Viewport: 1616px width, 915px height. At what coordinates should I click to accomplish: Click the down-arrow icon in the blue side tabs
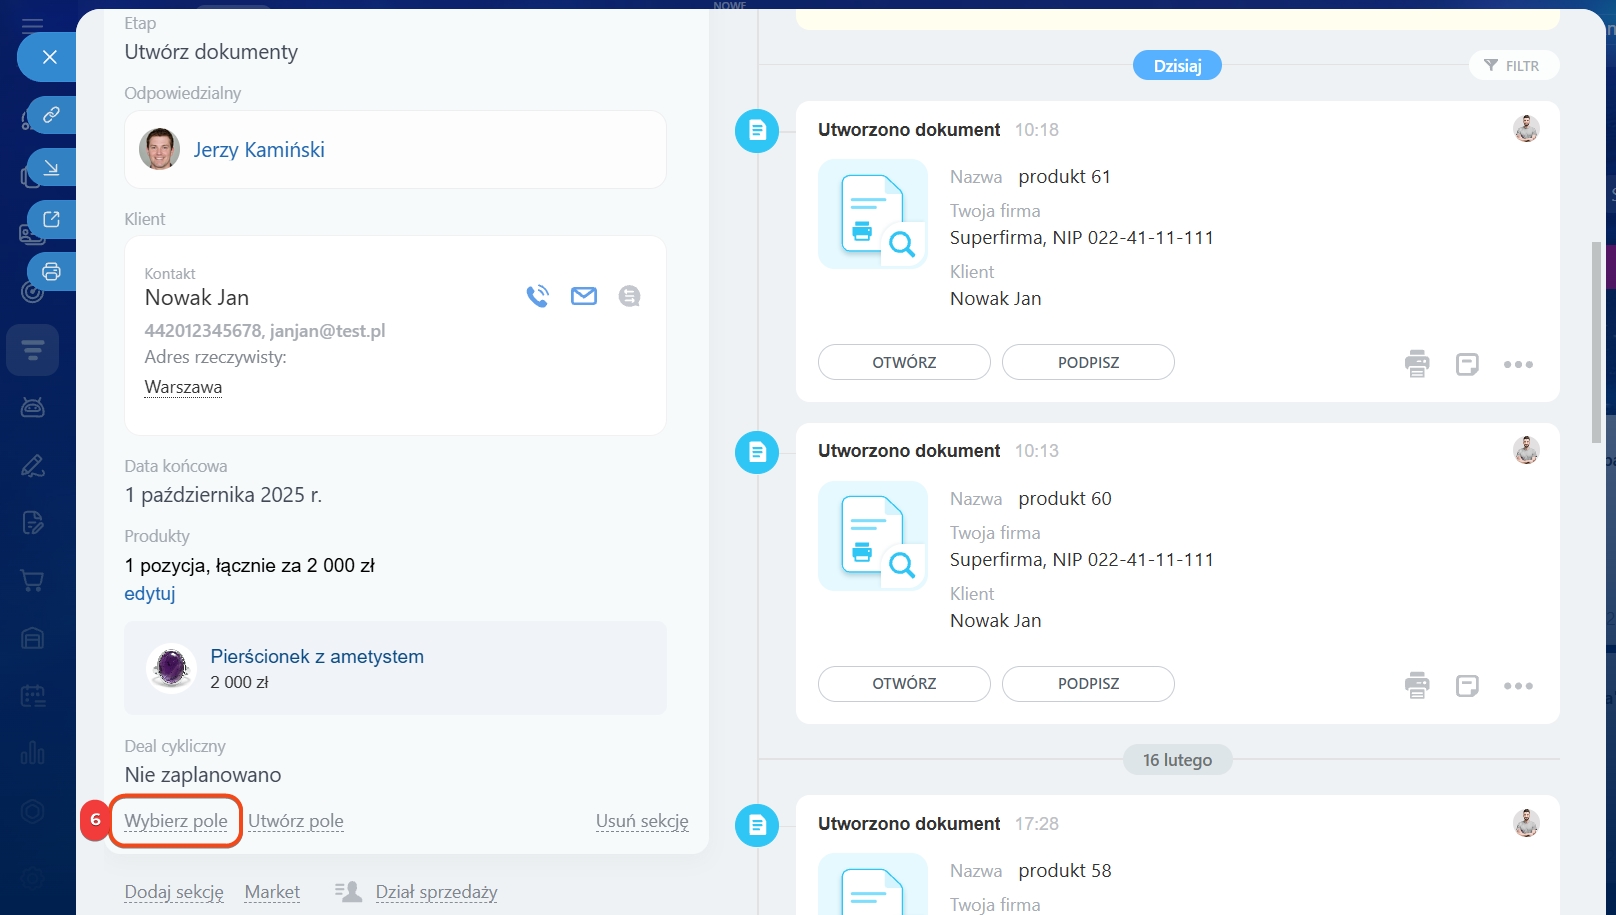point(51,167)
